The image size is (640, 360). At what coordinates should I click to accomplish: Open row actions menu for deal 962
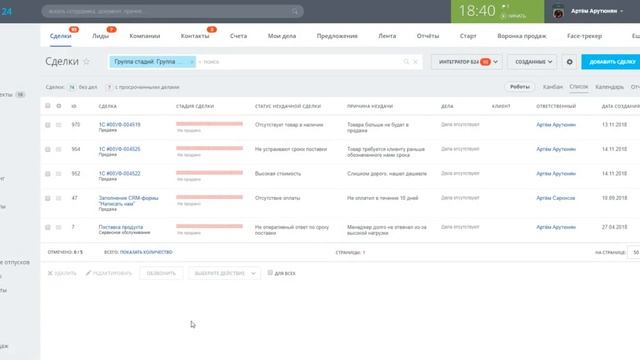click(x=59, y=174)
